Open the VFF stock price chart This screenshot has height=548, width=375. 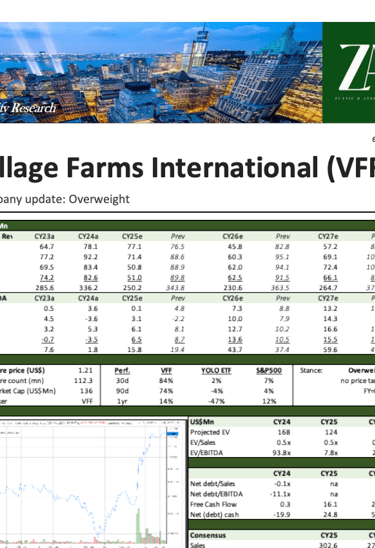pyautogui.click(x=93, y=483)
